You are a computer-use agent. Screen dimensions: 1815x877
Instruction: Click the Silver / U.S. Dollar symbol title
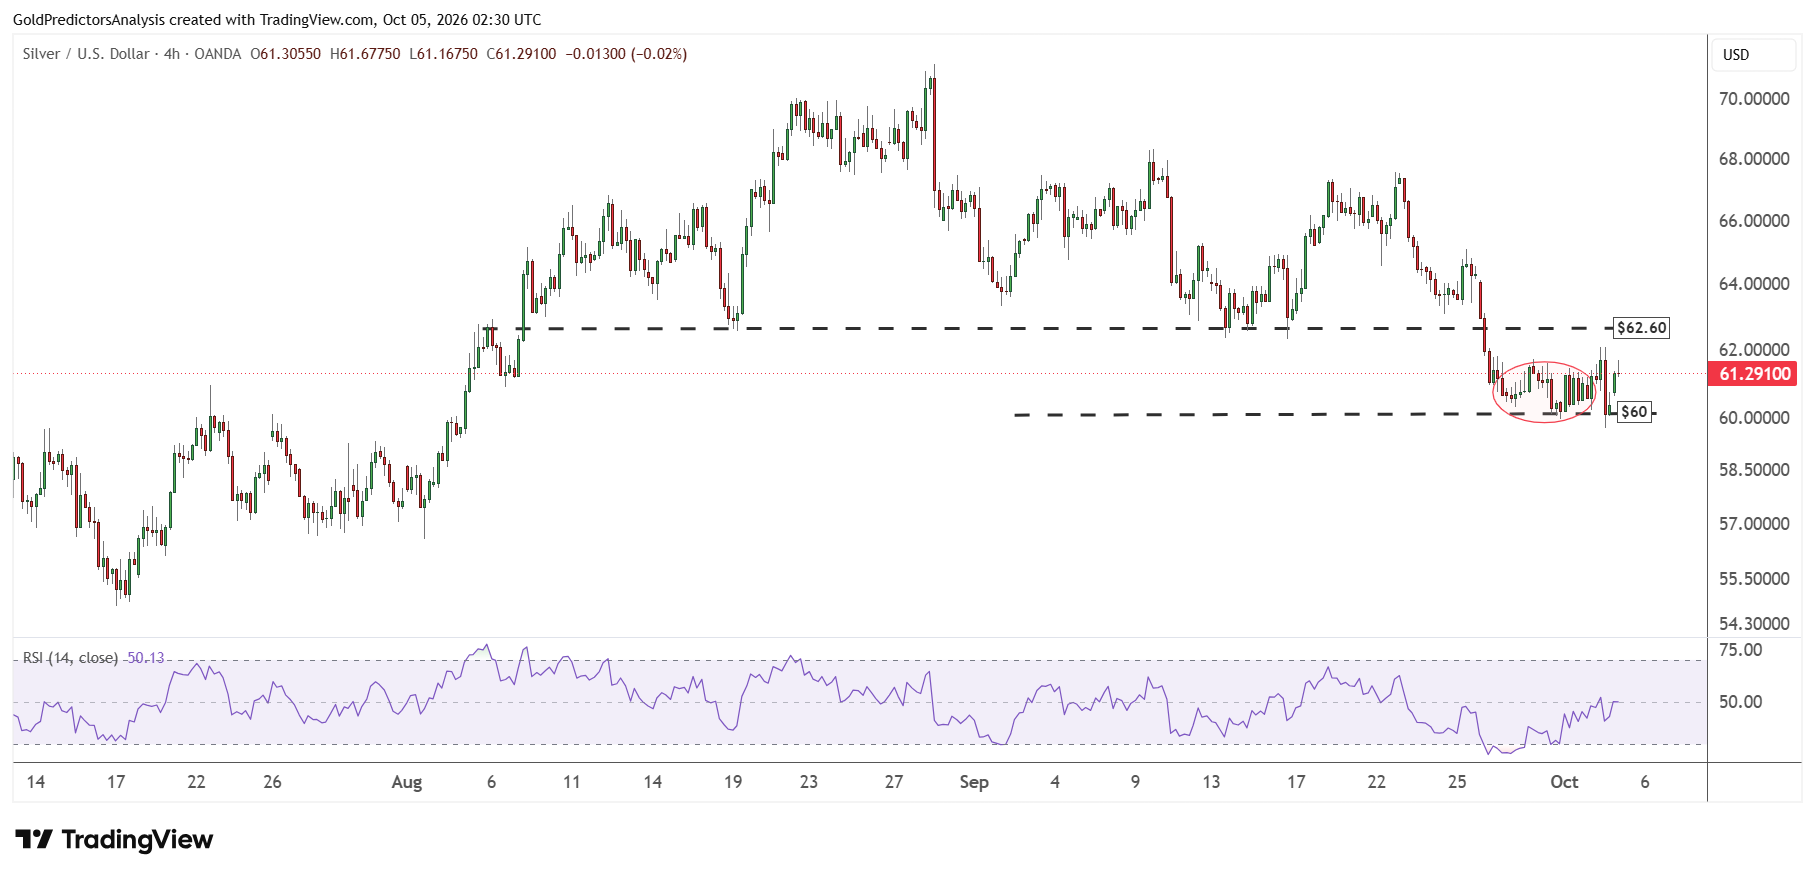pyautogui.click(x=86, y=54)
